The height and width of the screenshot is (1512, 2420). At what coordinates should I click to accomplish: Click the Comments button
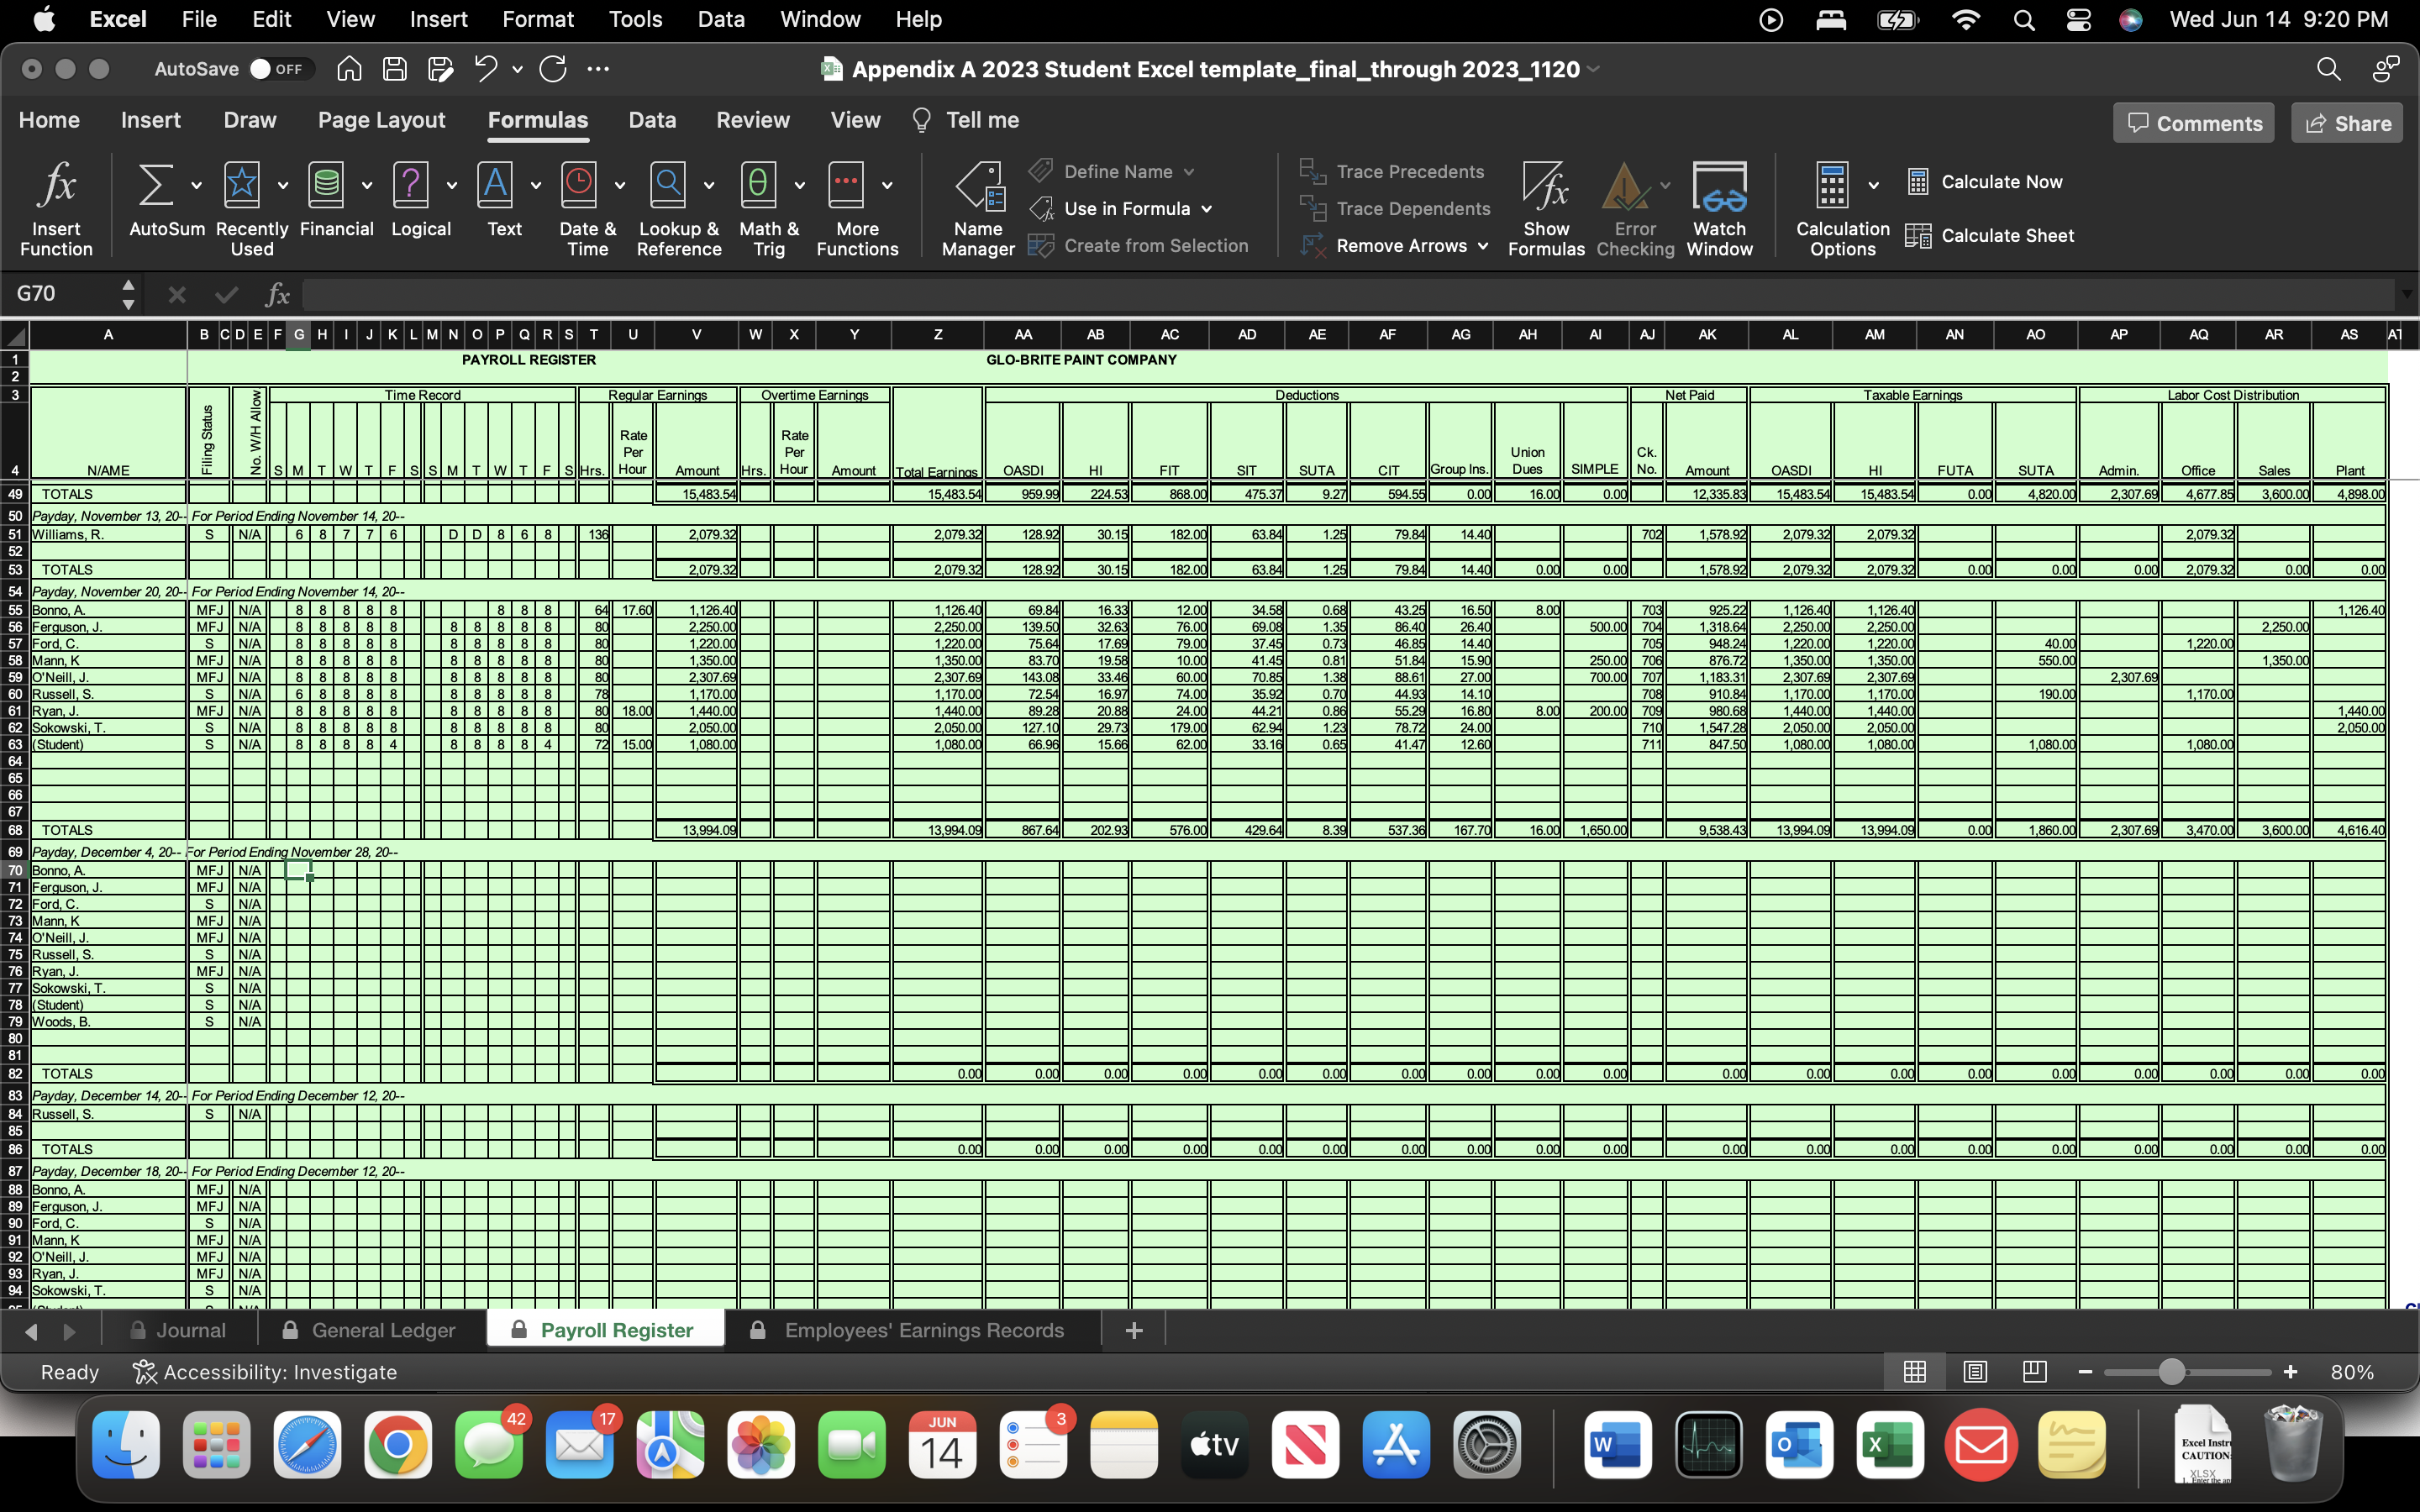coord(2193,123)
